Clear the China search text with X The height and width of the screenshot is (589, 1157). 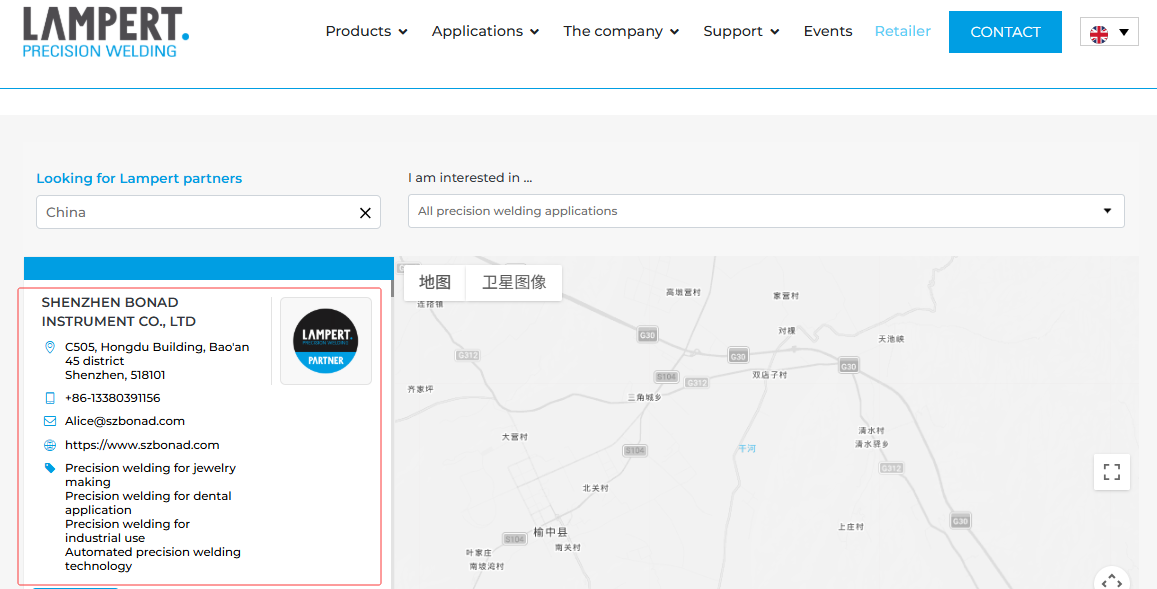point(365,213)
